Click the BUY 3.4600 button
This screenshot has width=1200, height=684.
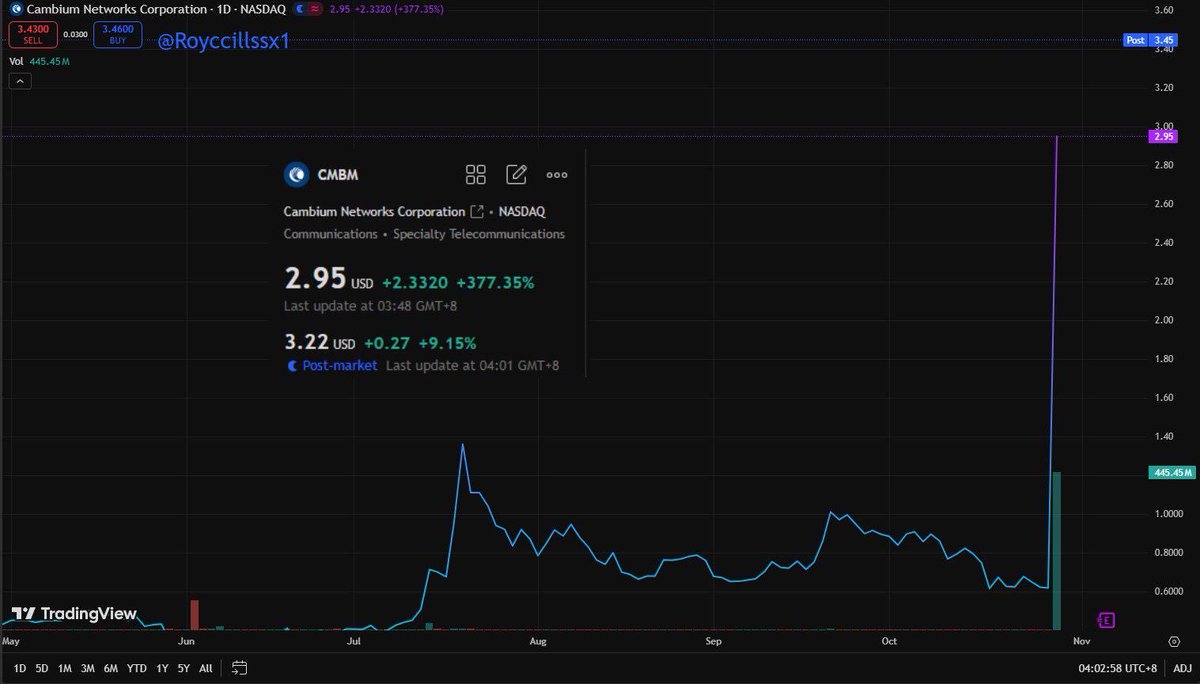pyautogui.click(x=118, y=34)
